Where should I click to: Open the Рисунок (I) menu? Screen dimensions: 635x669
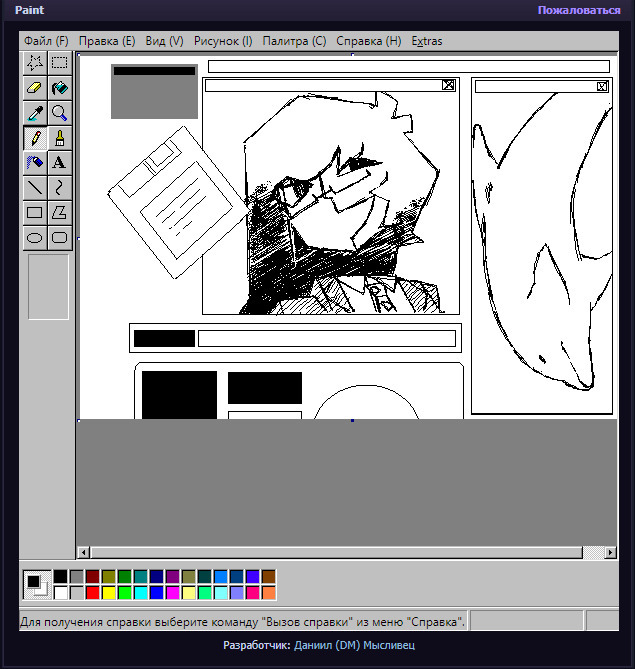223,41
